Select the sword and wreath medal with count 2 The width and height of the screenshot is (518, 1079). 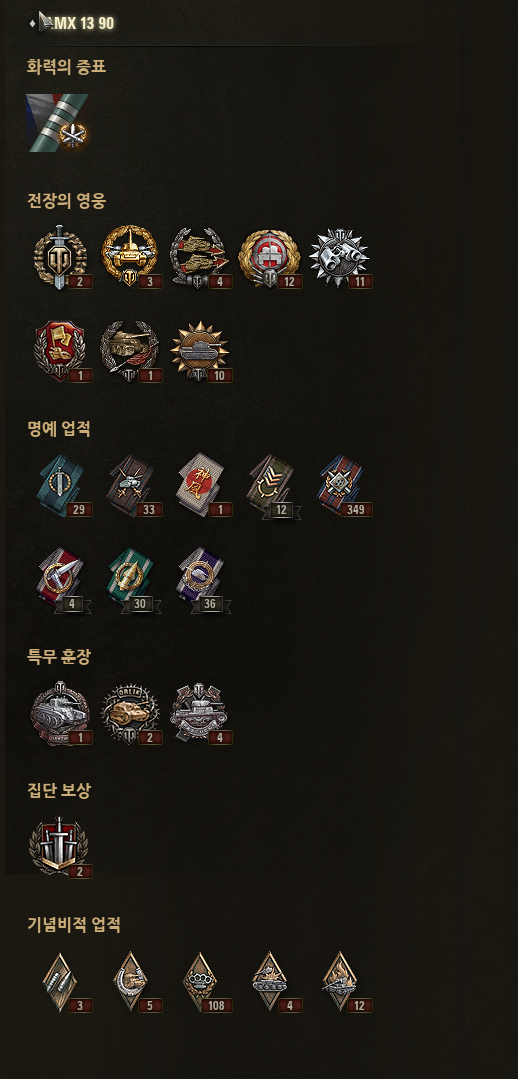coord(61,258)
